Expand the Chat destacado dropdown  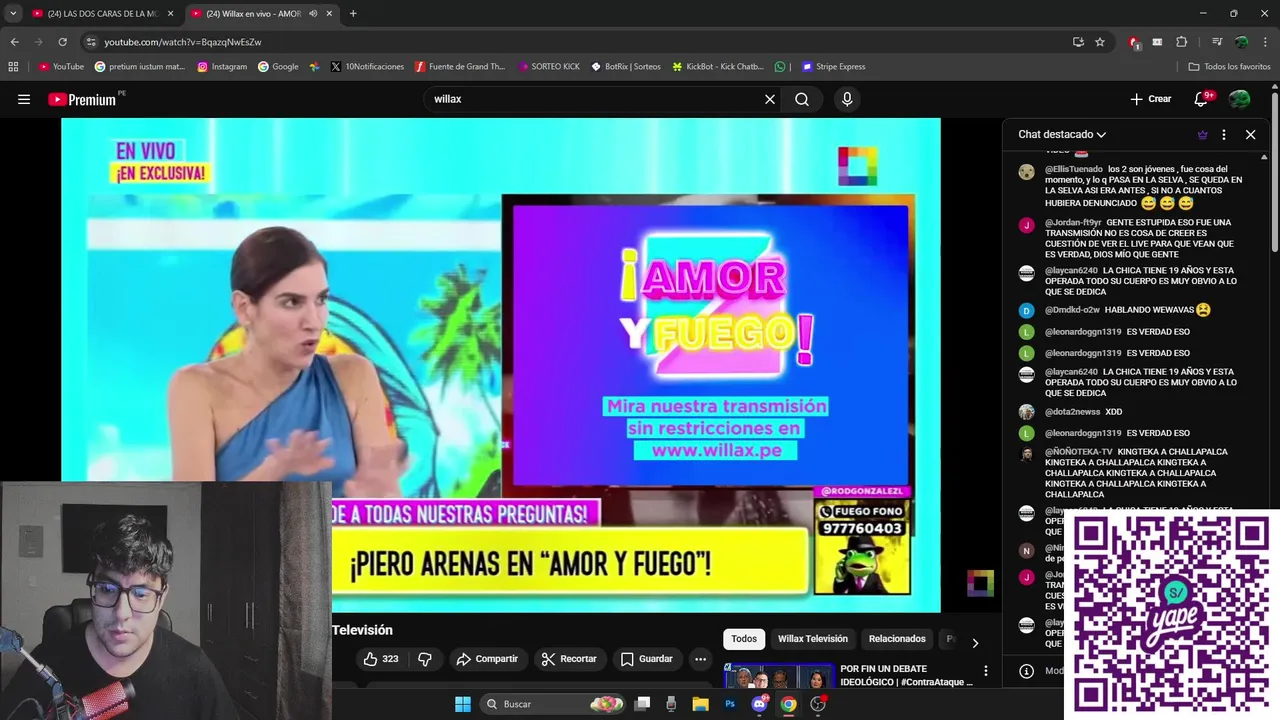[x=1062, y=134]
